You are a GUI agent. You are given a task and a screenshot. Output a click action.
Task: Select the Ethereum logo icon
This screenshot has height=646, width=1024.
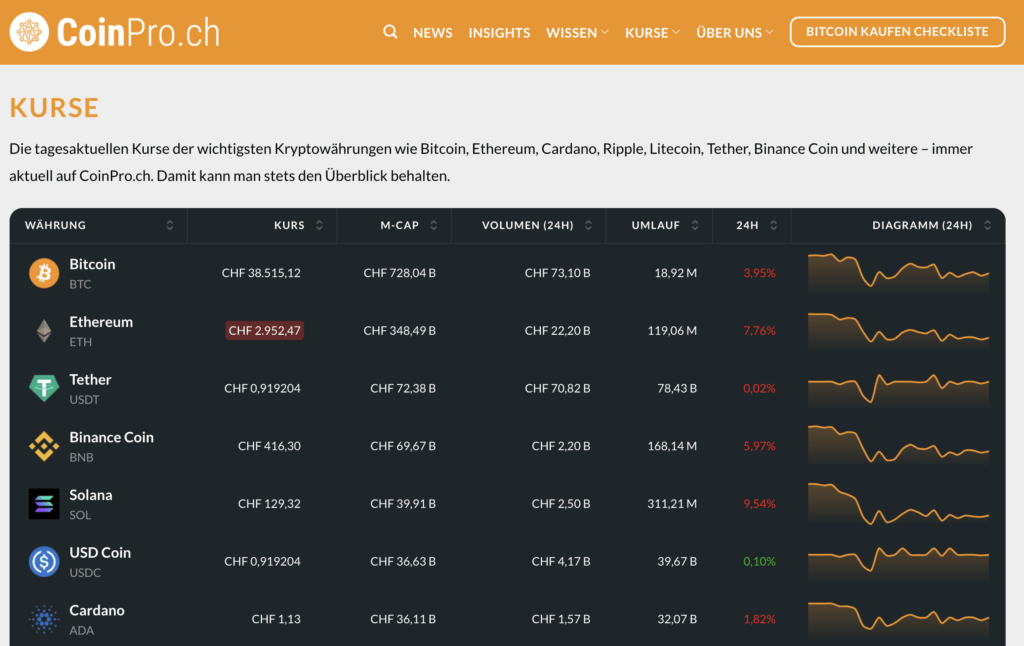pyautogui.click(x=43, y=330)
